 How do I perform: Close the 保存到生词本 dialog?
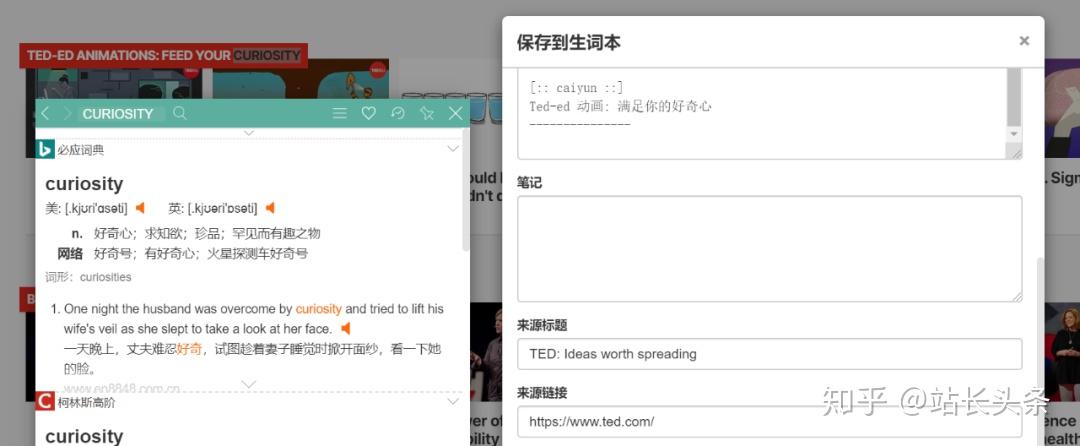[x=1024, y=41]
